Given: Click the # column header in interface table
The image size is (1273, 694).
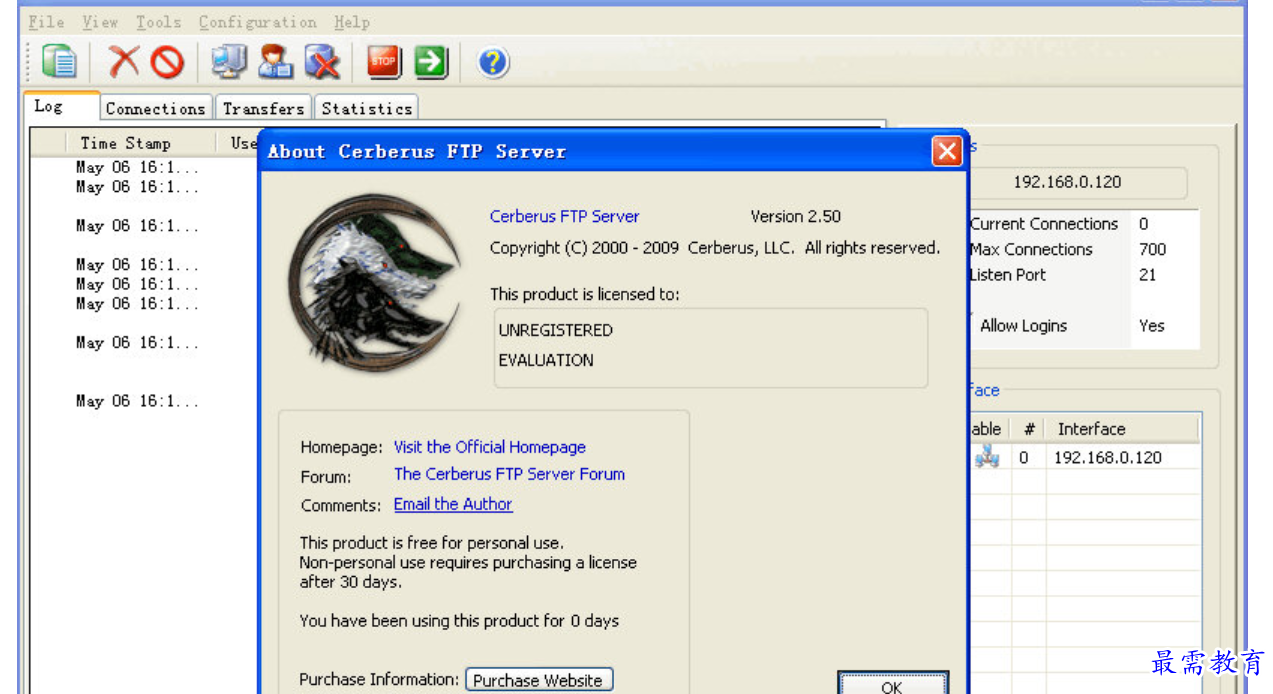Looking at the screenshot, I should pyautogui.click(x=1029, y=429).
